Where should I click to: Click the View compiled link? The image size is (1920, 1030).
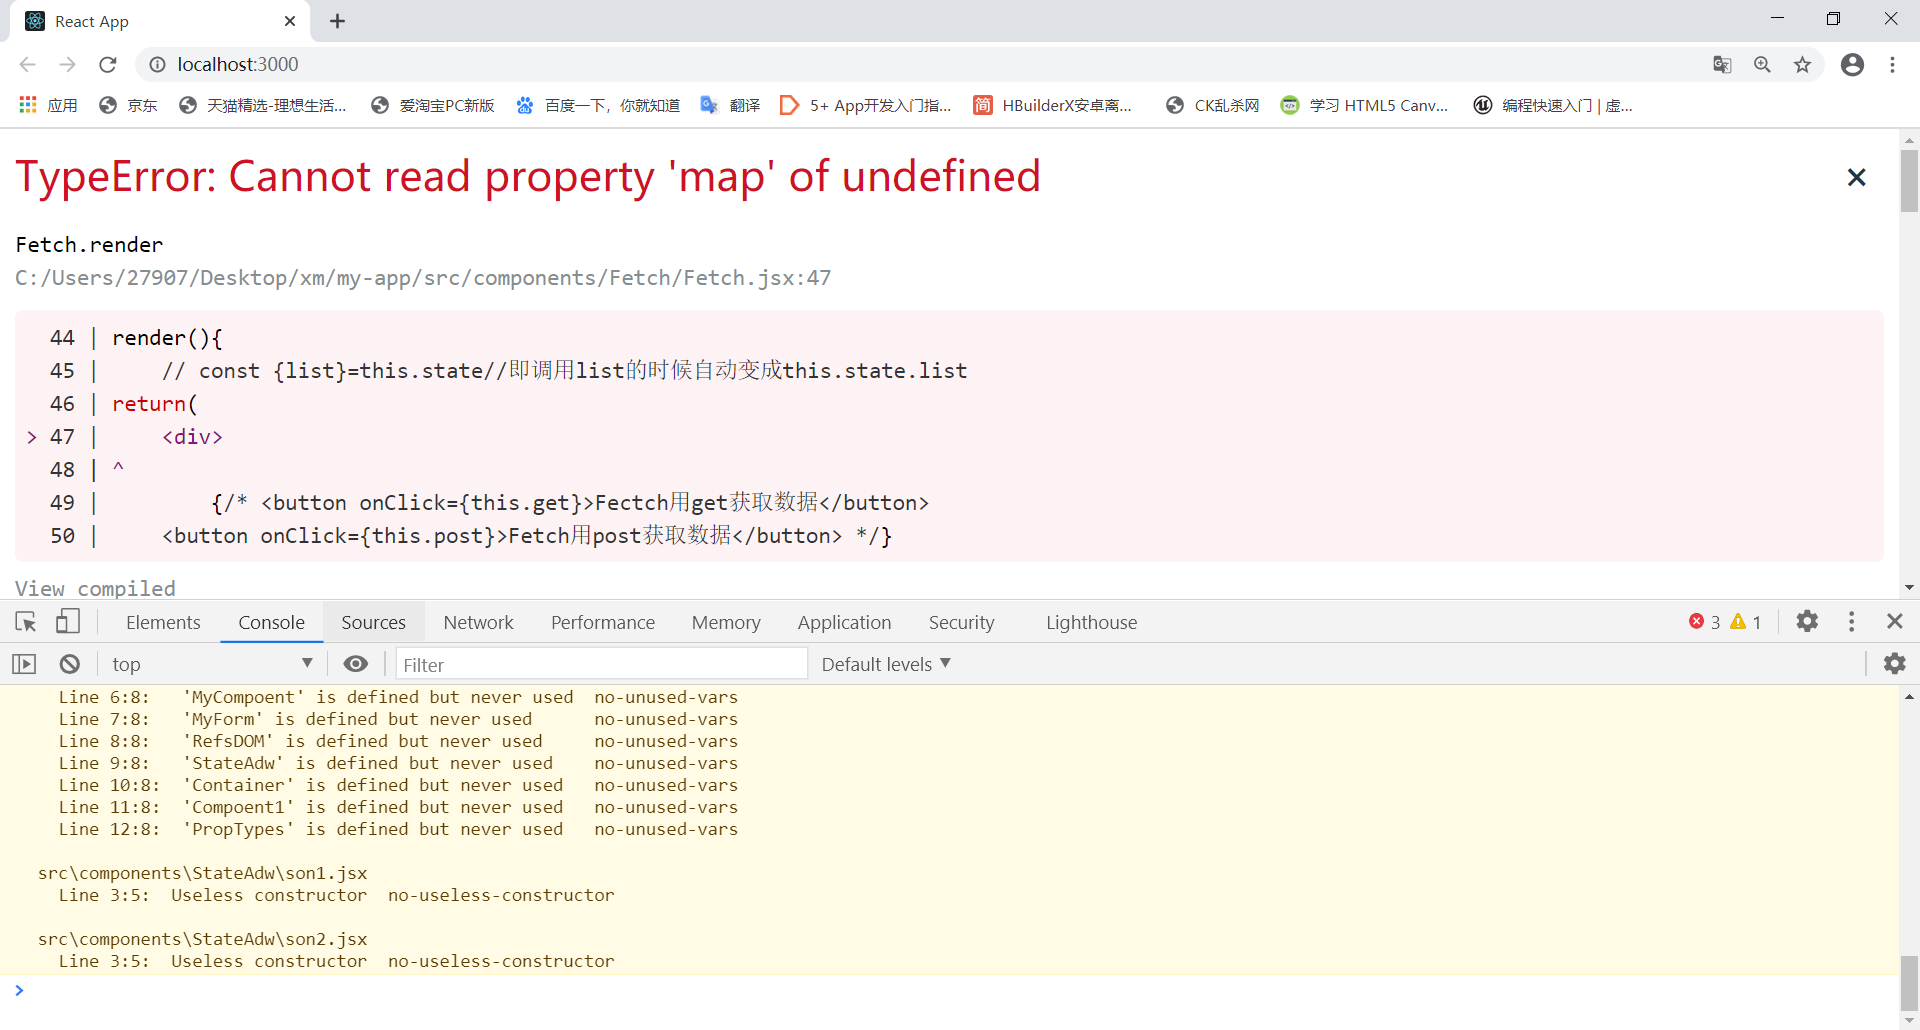(95, 588)
